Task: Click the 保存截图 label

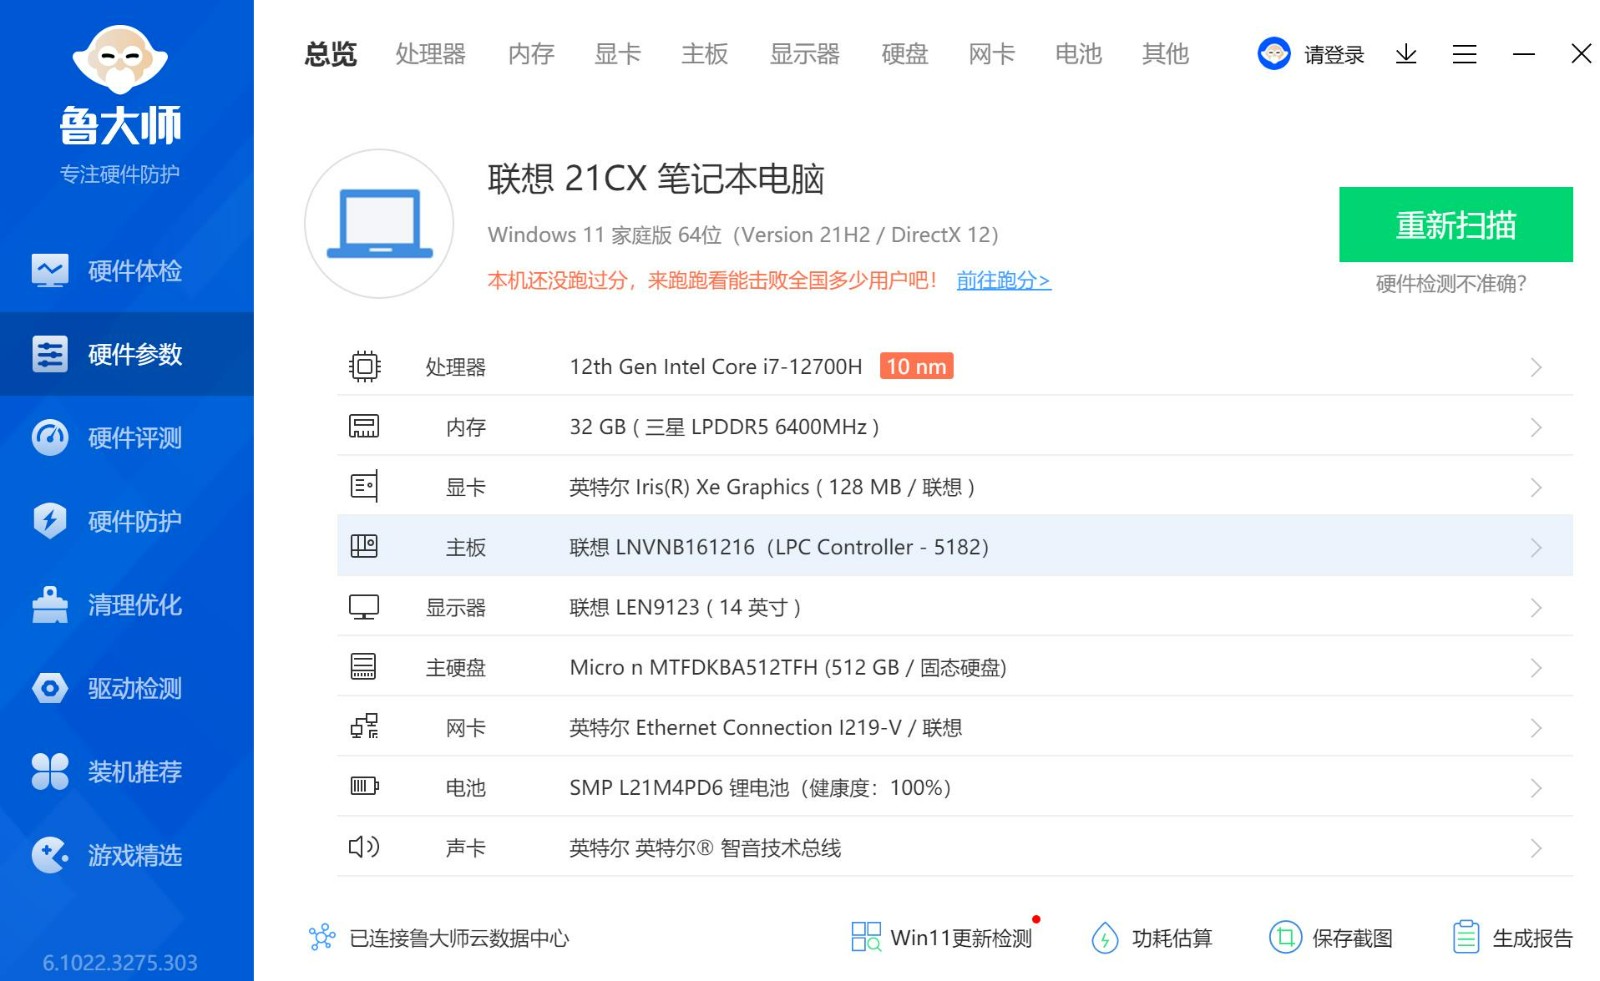Action: [1352, 938]
